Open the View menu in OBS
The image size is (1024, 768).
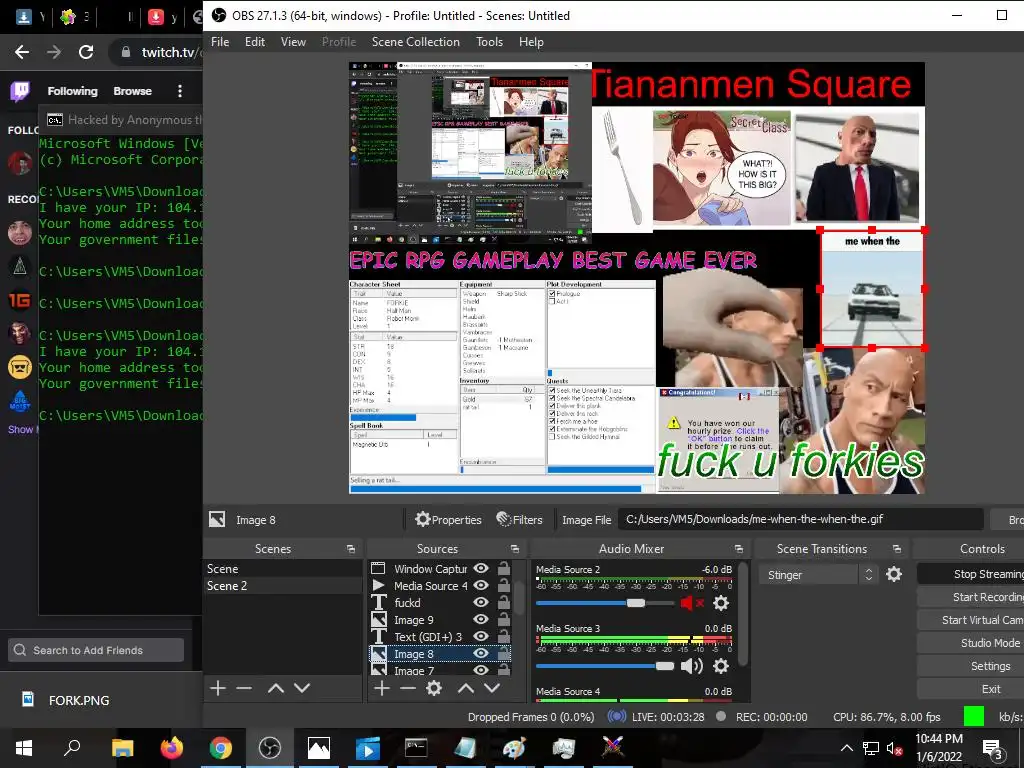coord(293,42)
